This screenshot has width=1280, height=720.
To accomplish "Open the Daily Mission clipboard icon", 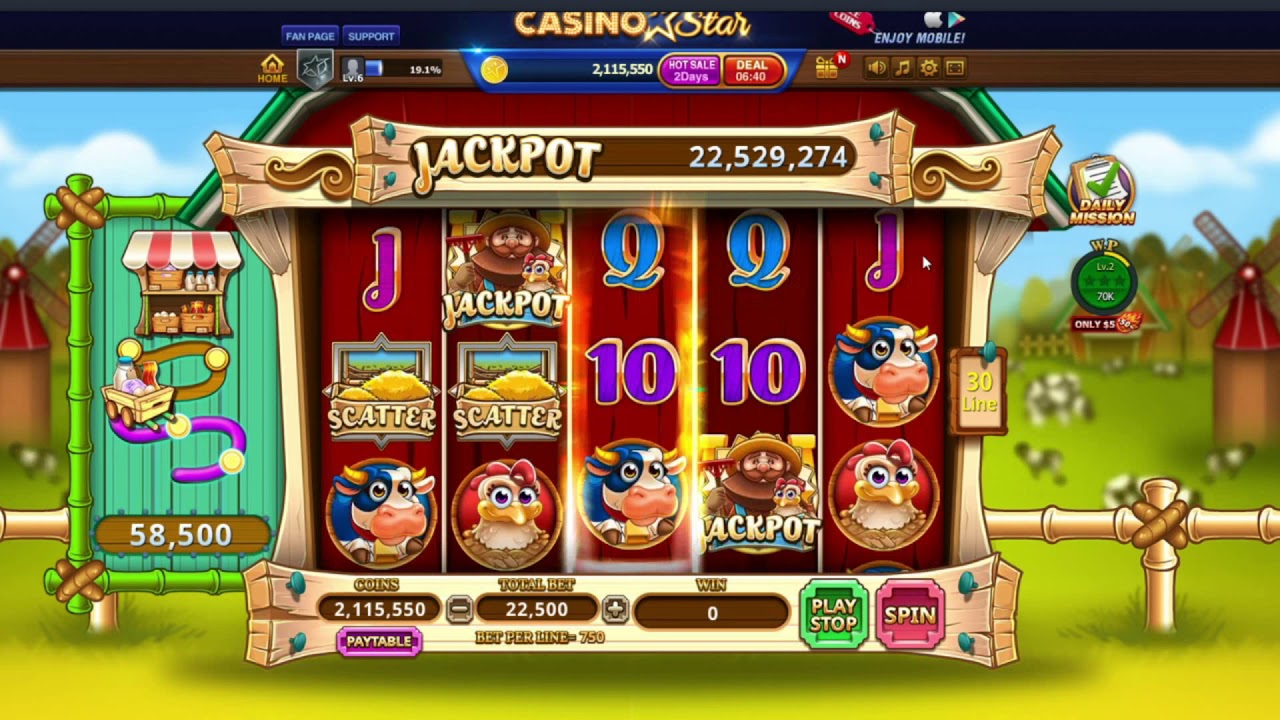I will pyautogui.click(x=1101, y=191).
